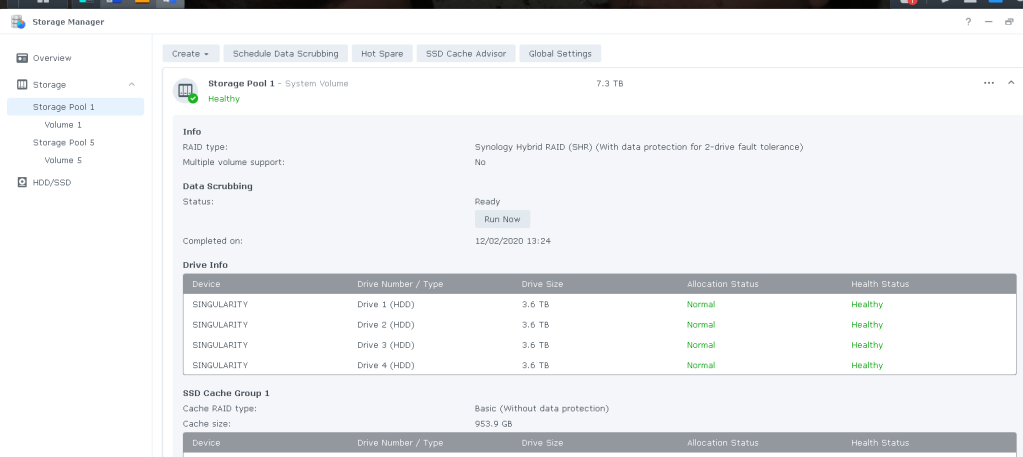This screenshot has width=1023, height=457.
Task: Click Allocation Status header in Drive Info
Action: coord(723,284)
